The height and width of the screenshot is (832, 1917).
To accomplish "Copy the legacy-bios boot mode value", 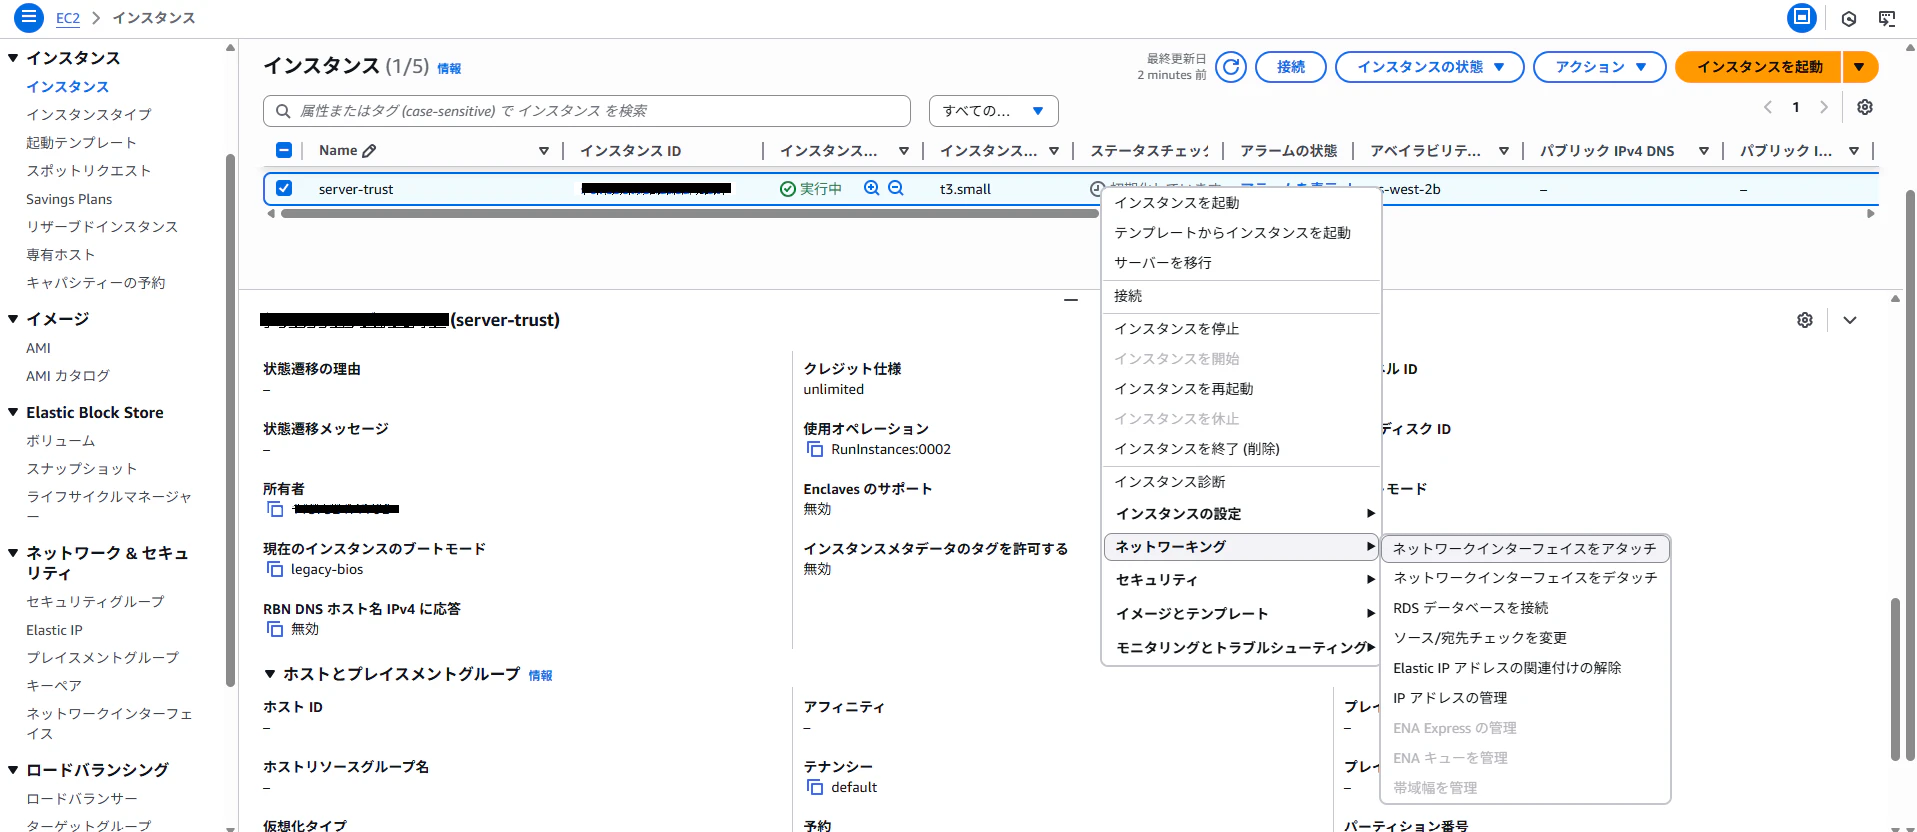I will point(275,569).
